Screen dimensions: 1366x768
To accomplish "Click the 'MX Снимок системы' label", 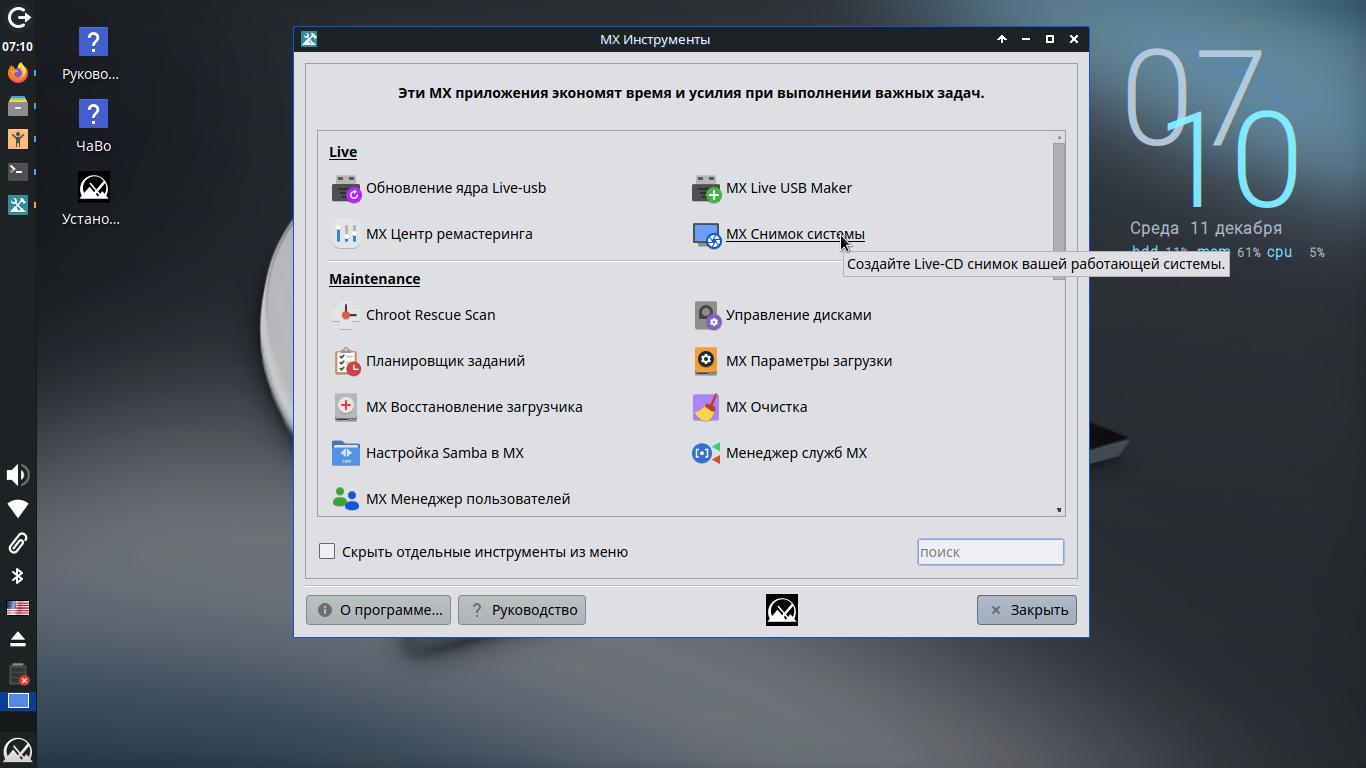I will click(x=795, y=234).
